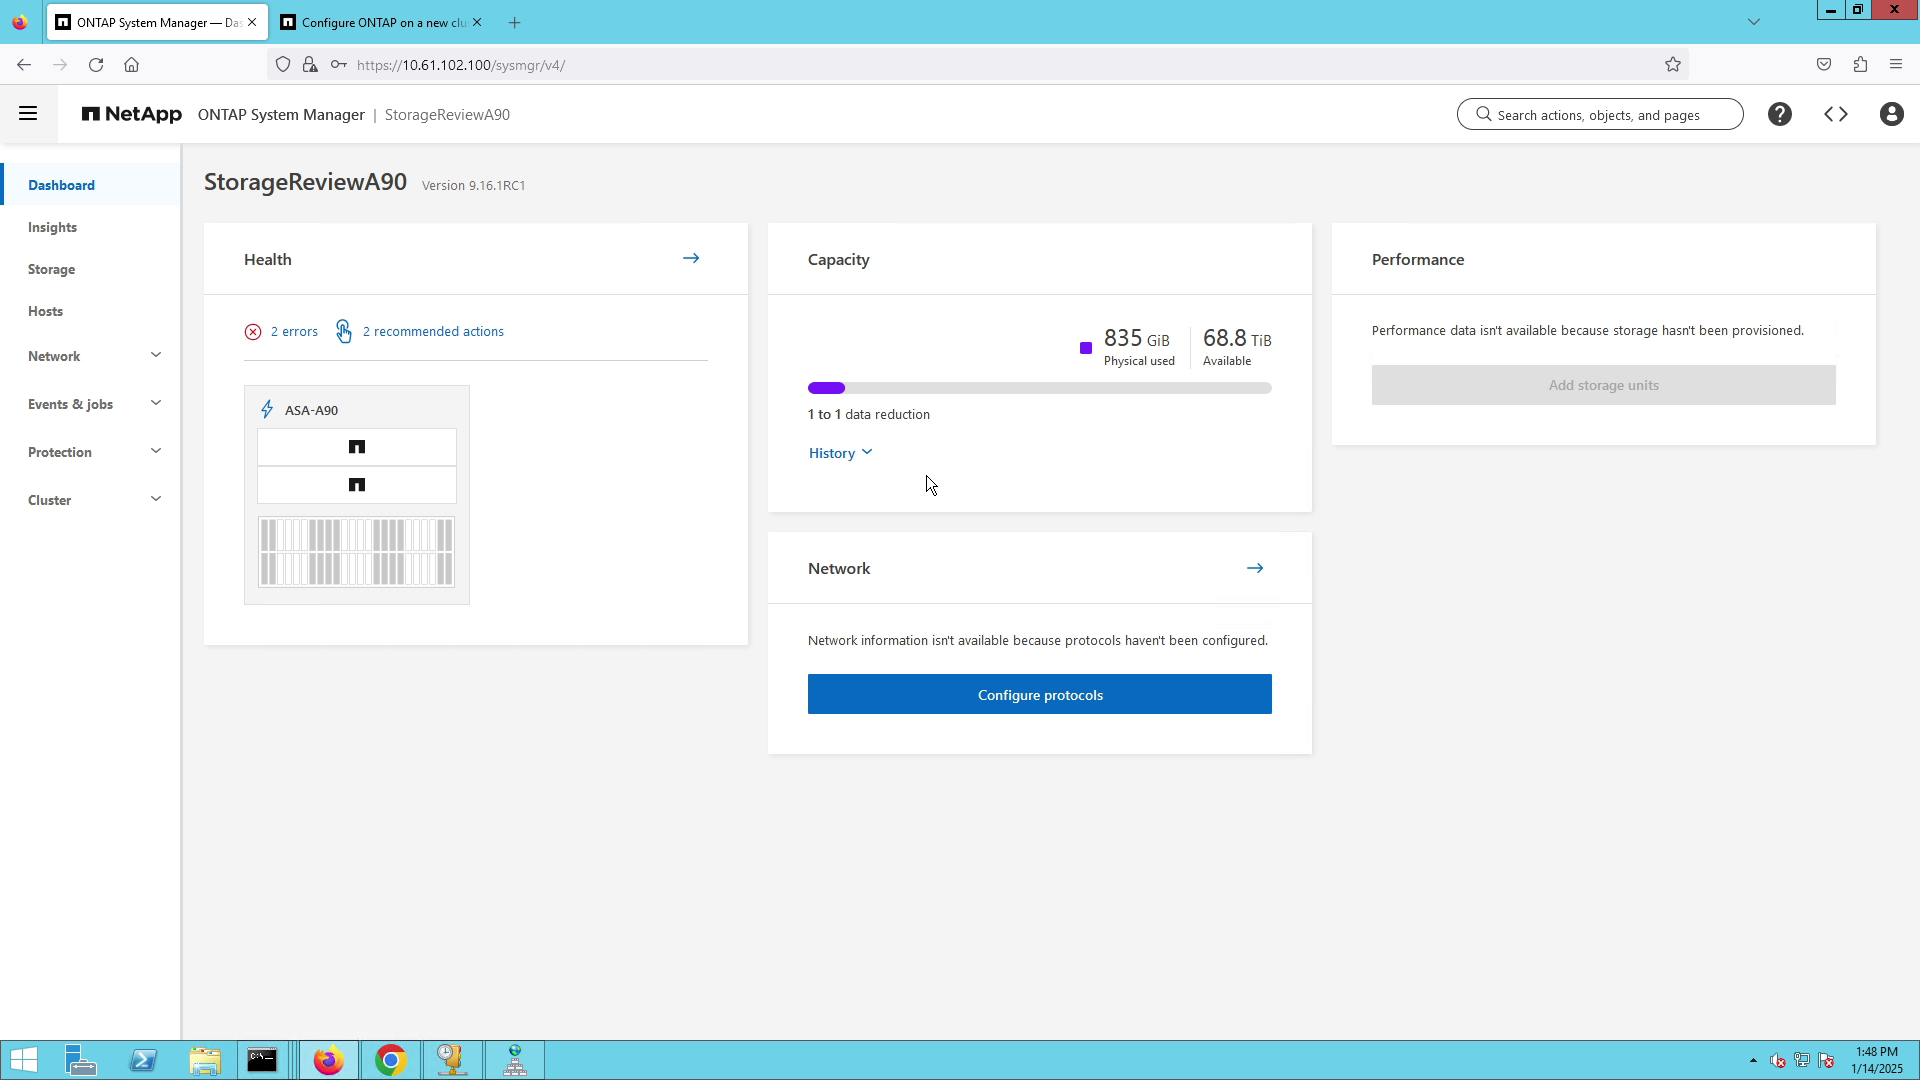Click the Health panel arrow icon

coord(691,258)
